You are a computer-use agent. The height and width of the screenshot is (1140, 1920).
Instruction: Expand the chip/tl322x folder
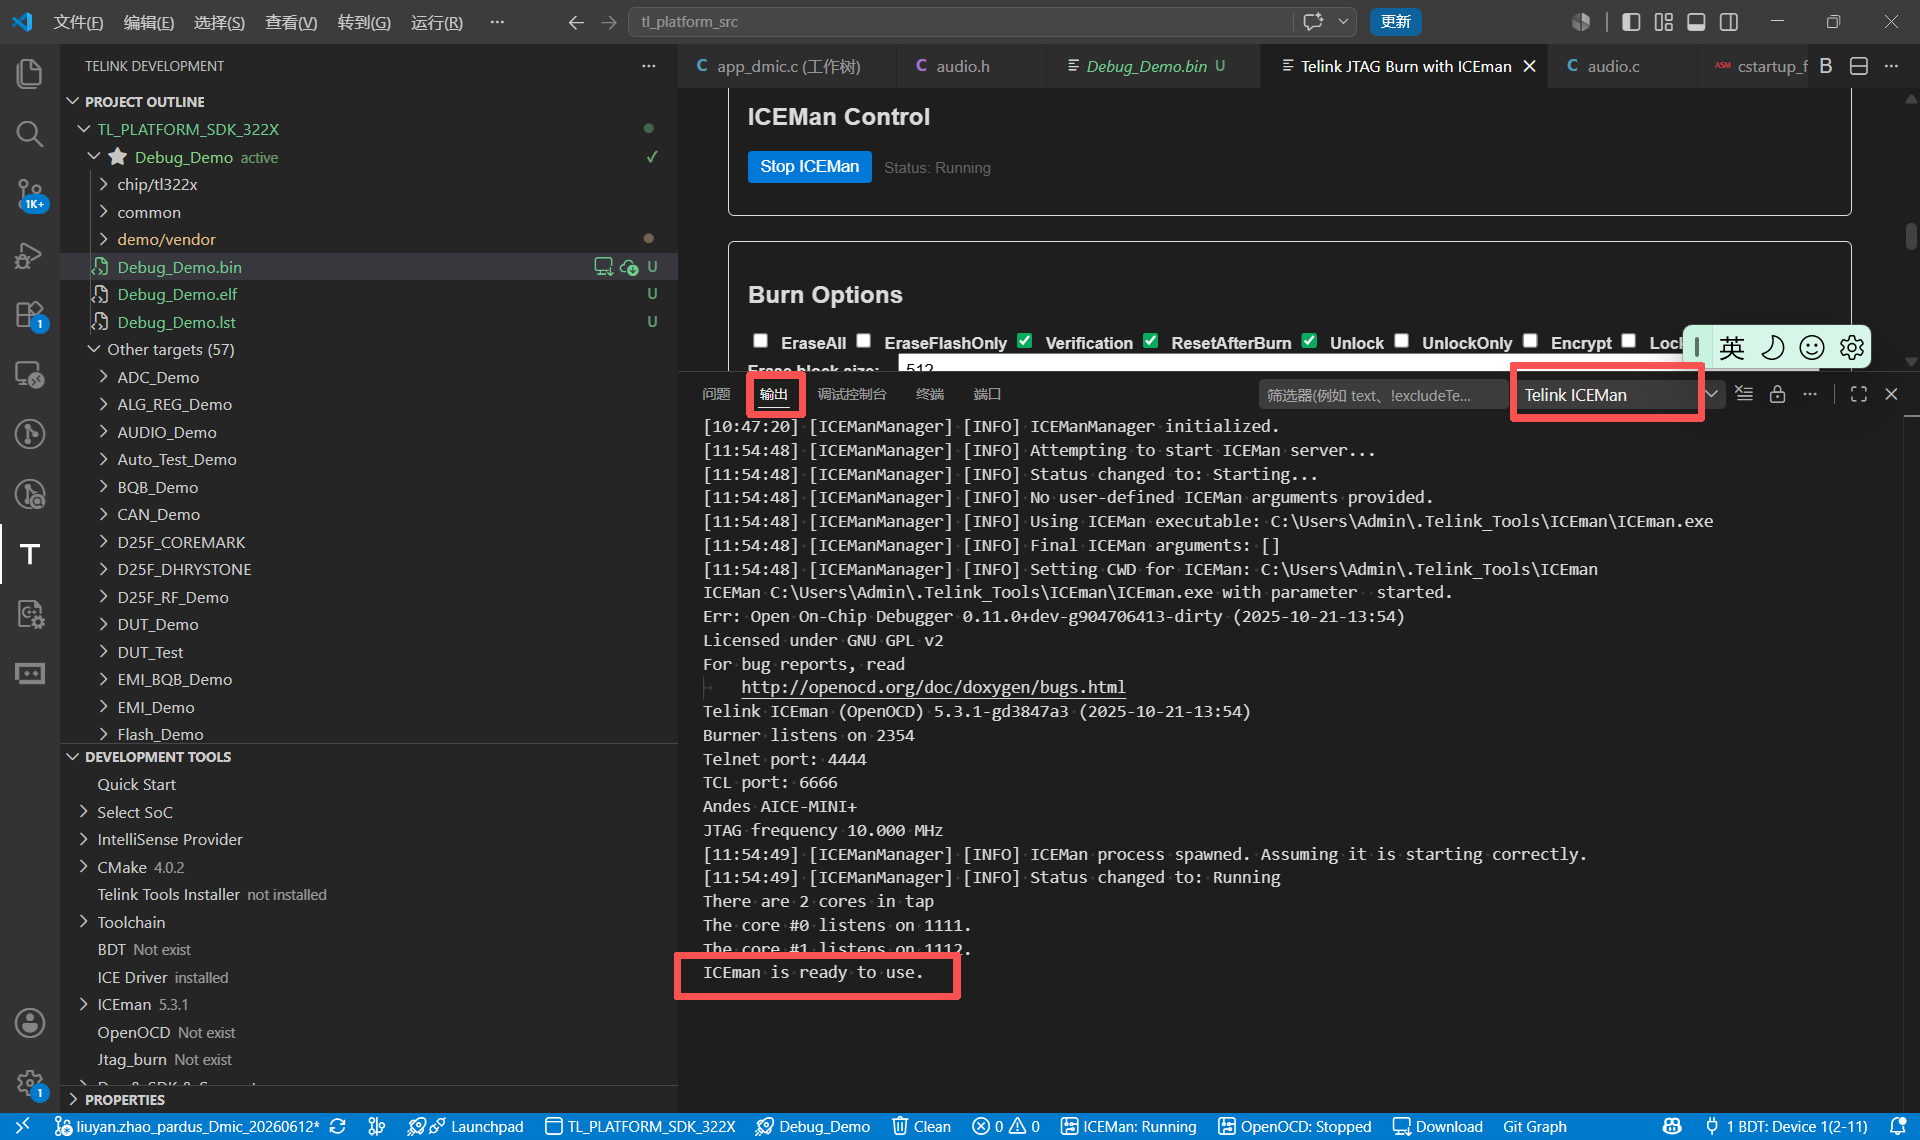point(104,184)
